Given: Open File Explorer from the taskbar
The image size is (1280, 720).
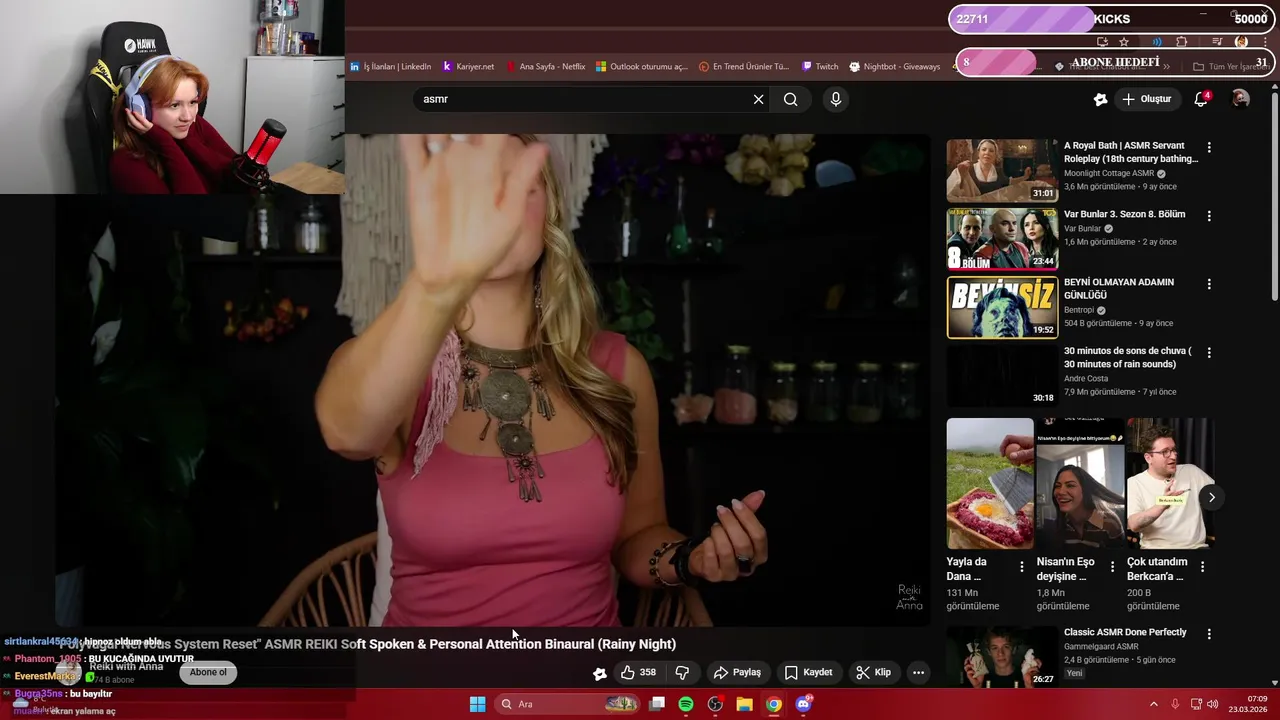Looking at the screenshot, I should (x=744, y=704).
